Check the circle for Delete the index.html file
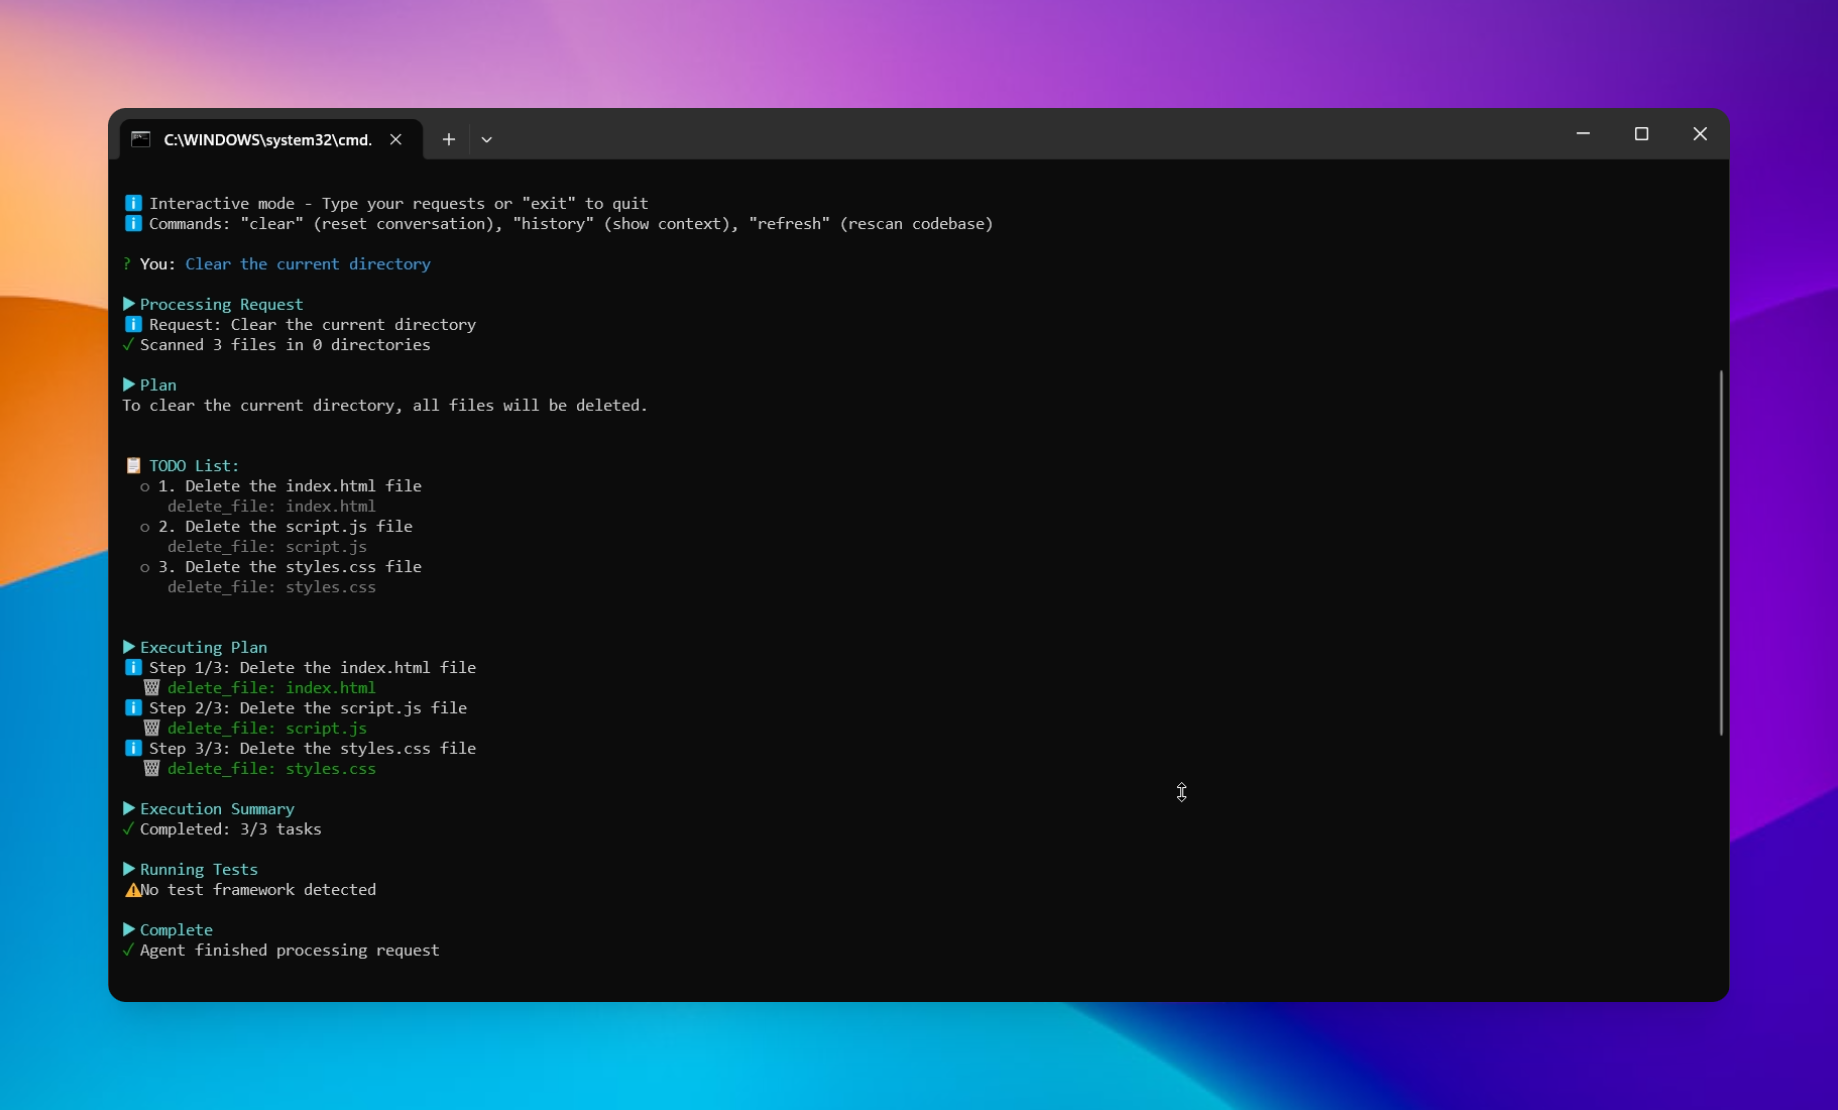This screenshot has height=1110, width=1838. (145, 486)
